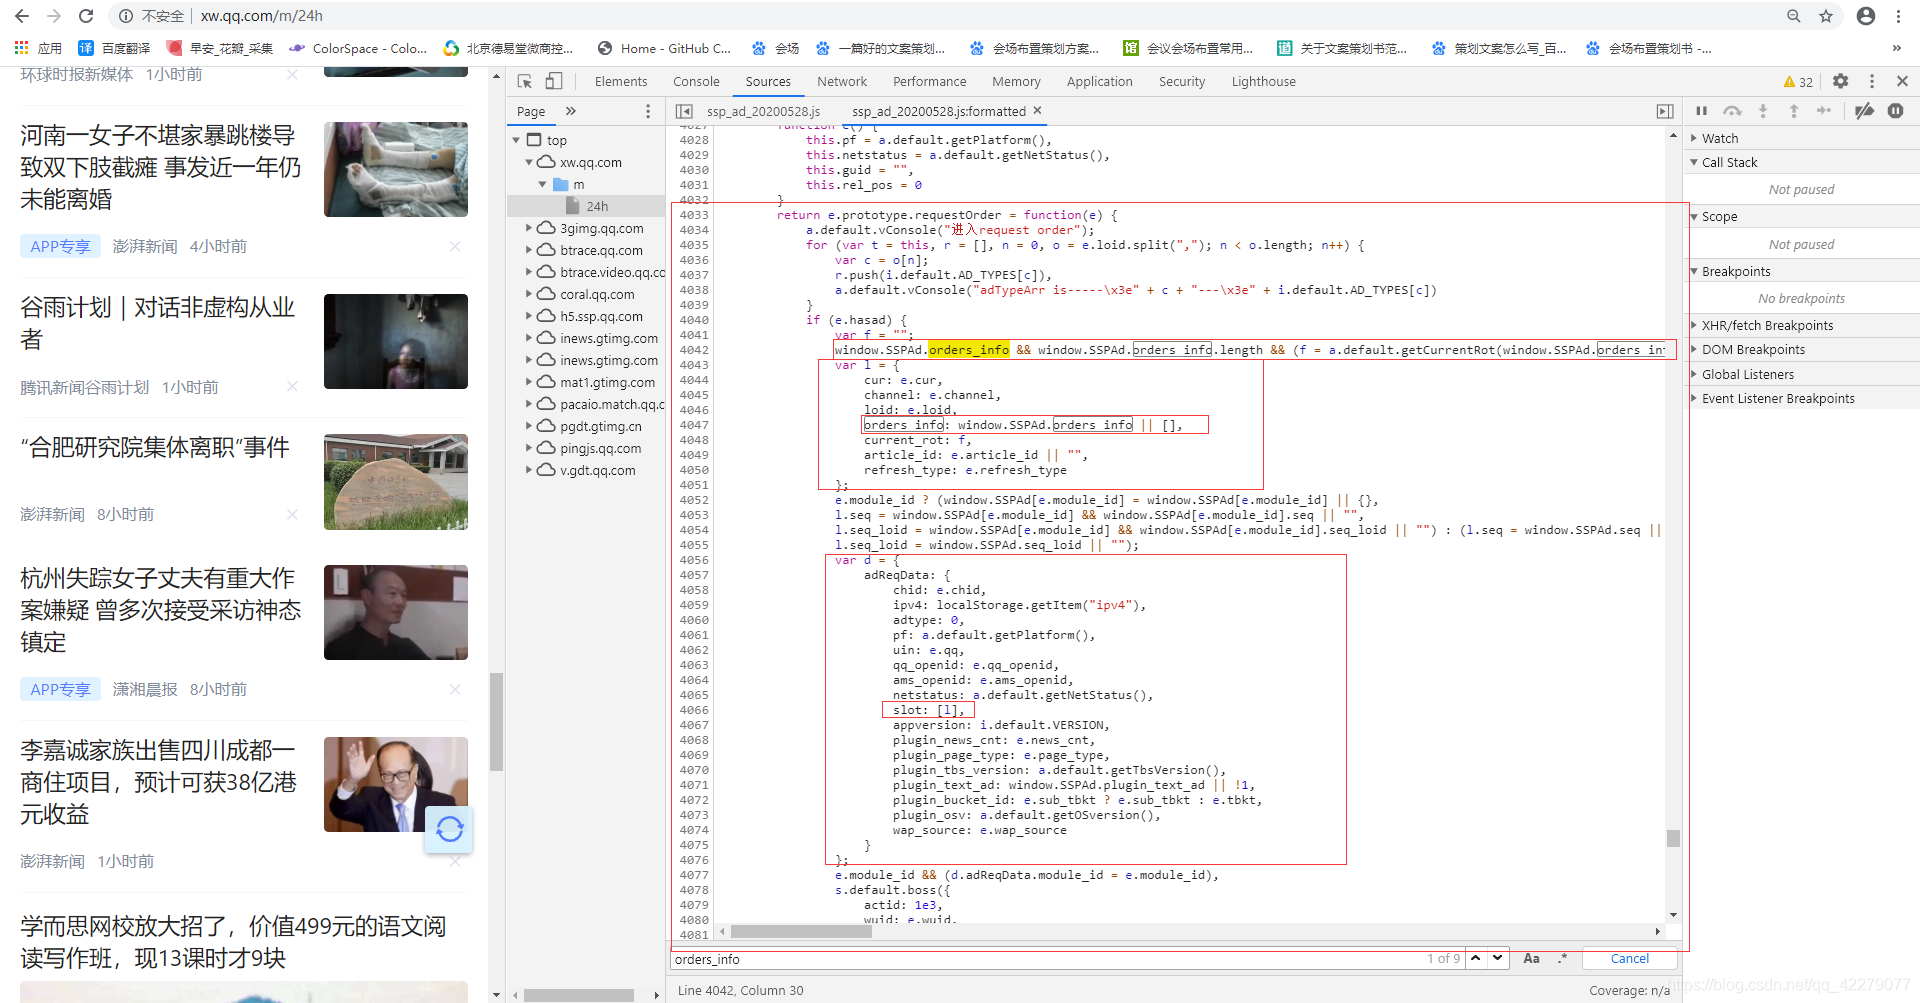Click the step over next function icon
Screen dimensions: 1920x1003
click(1732, 111)
